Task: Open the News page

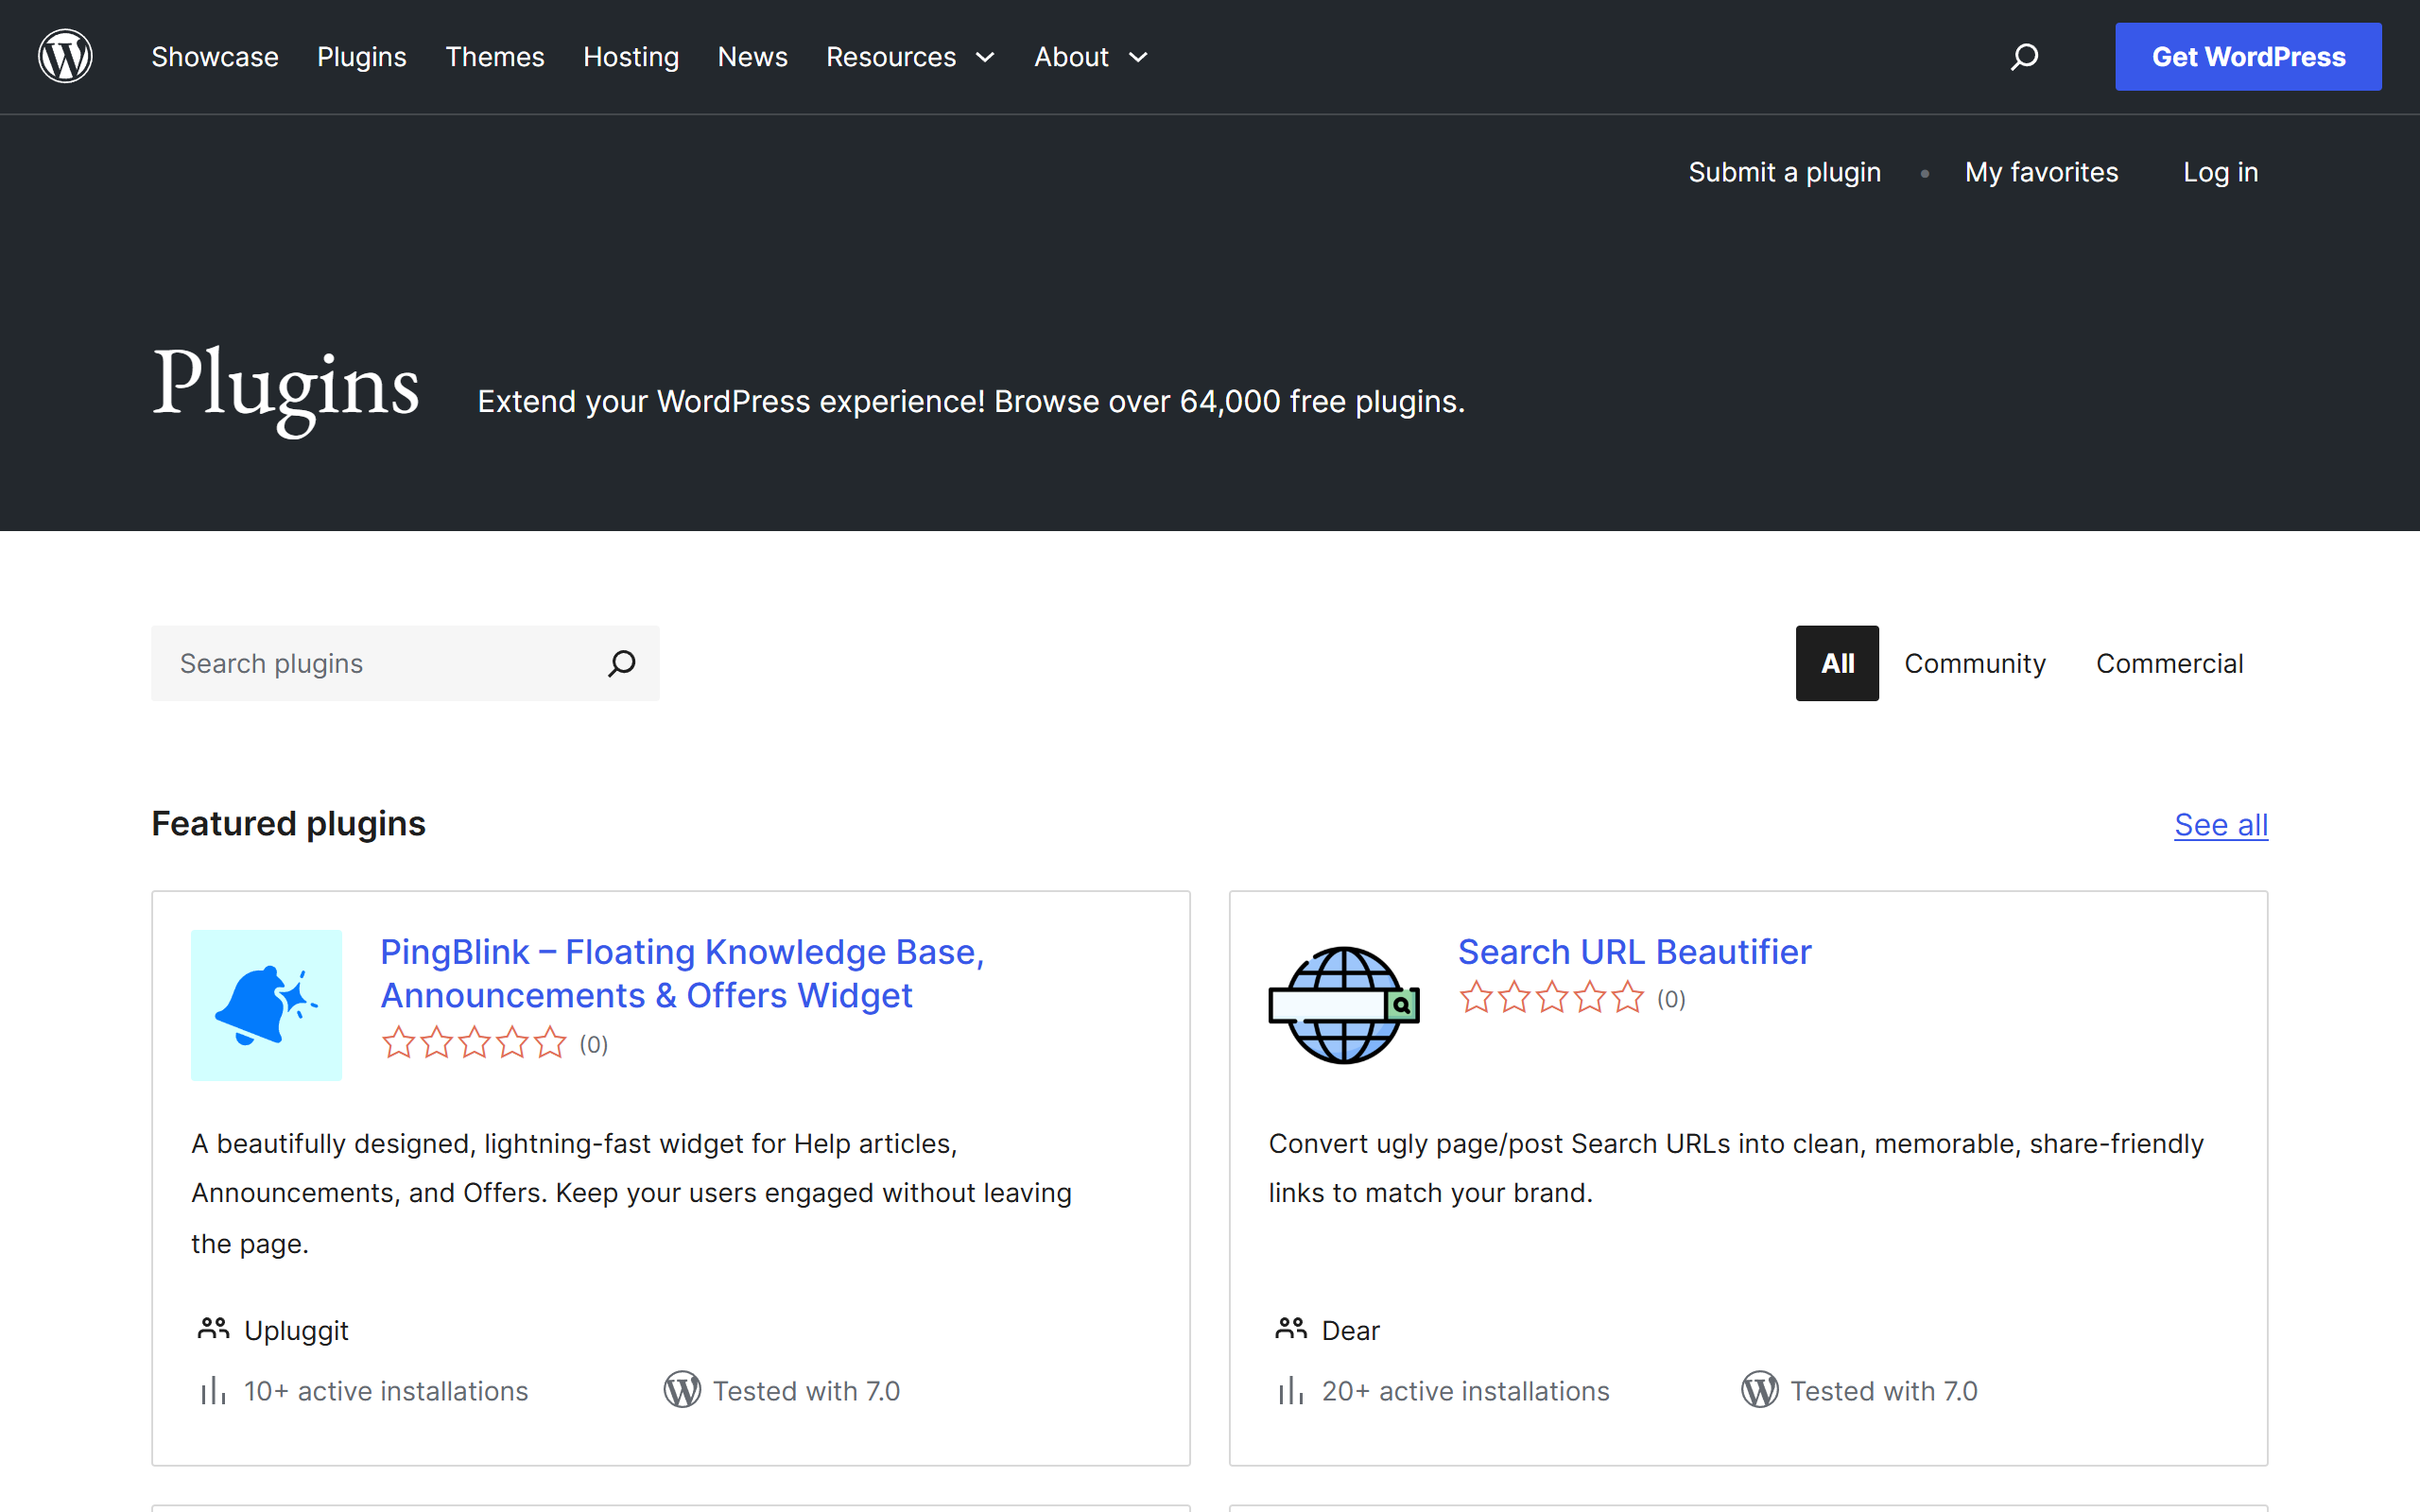Action: pos(753,57)
